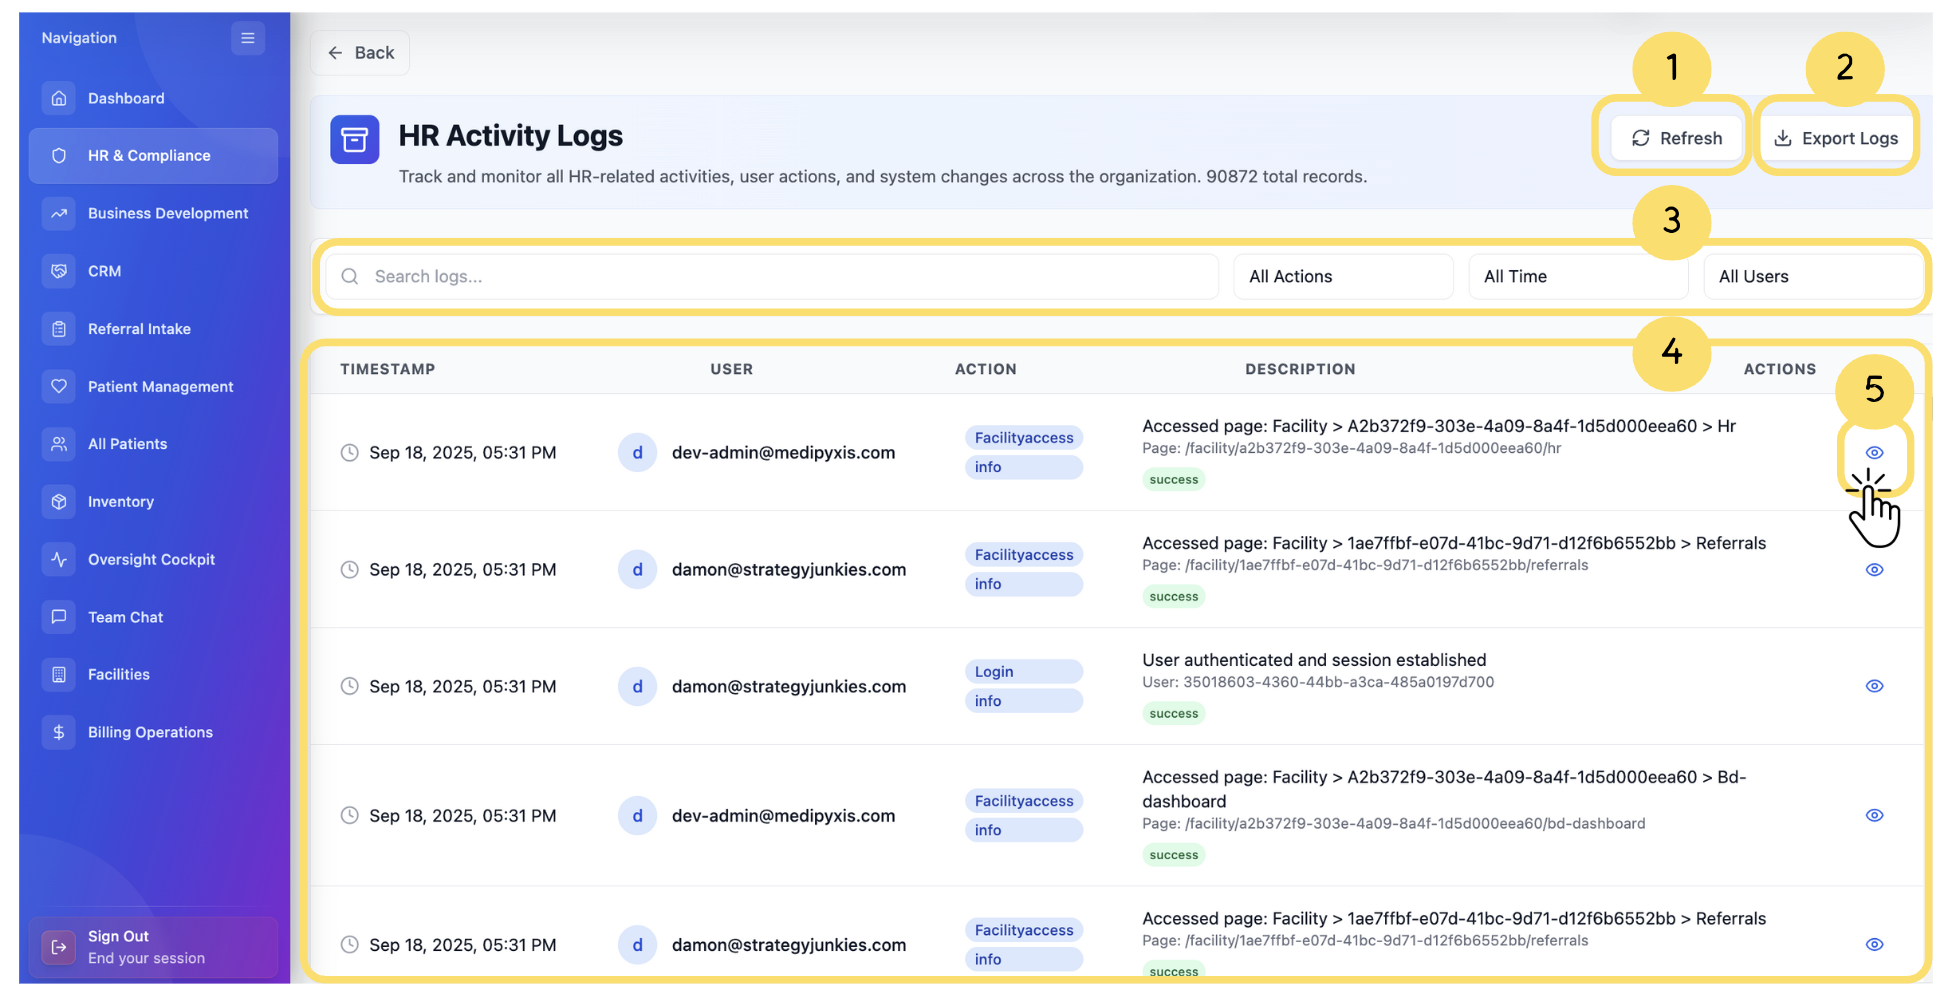
Task: Click the CRM handshake icon
Action: tap(59, 271)
